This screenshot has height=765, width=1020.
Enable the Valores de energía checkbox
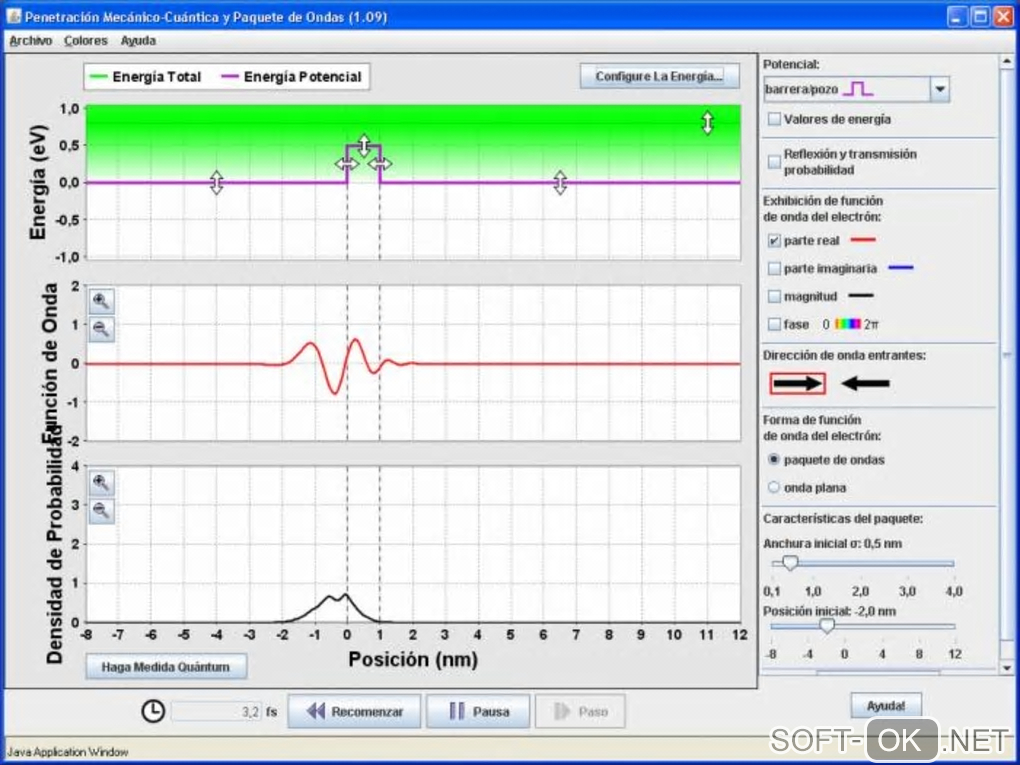(774, 119)
